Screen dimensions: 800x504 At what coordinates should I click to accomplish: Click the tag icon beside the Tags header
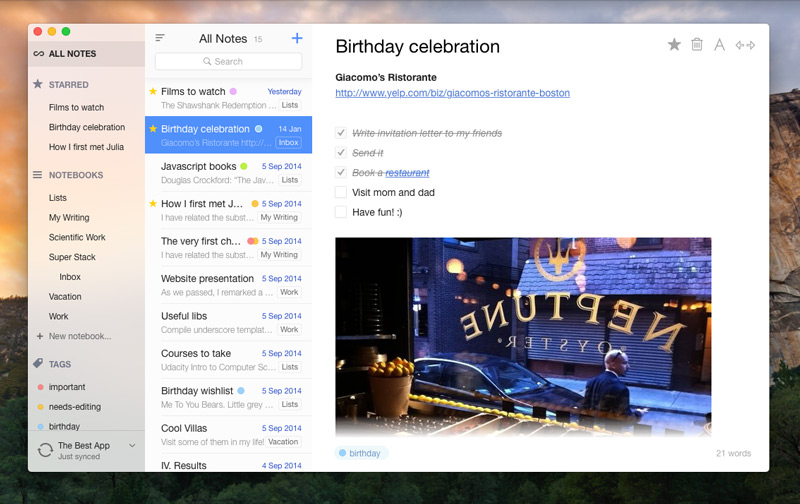(x=38, y=364)
